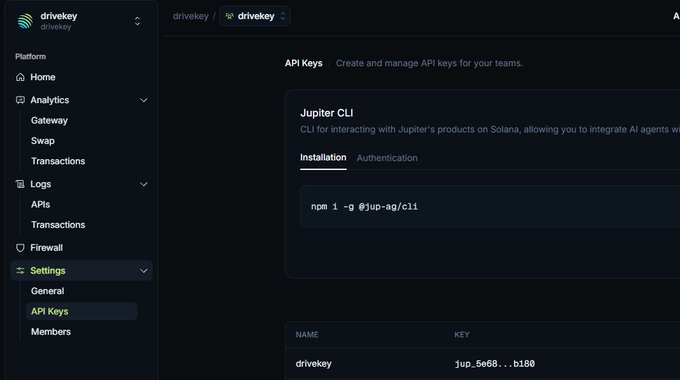
Task: Open APIs logs
Action: click(40, 205)
